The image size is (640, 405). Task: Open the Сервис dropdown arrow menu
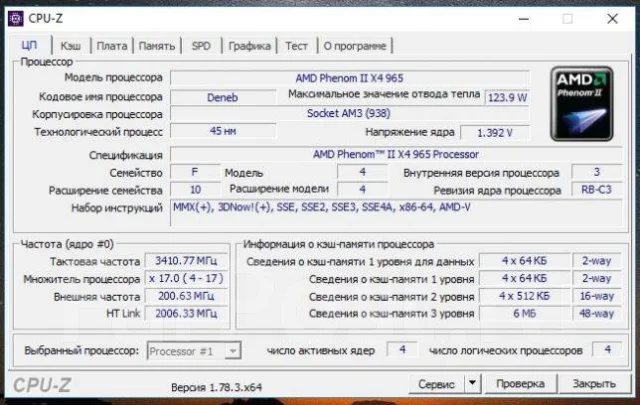coord(473,384)
